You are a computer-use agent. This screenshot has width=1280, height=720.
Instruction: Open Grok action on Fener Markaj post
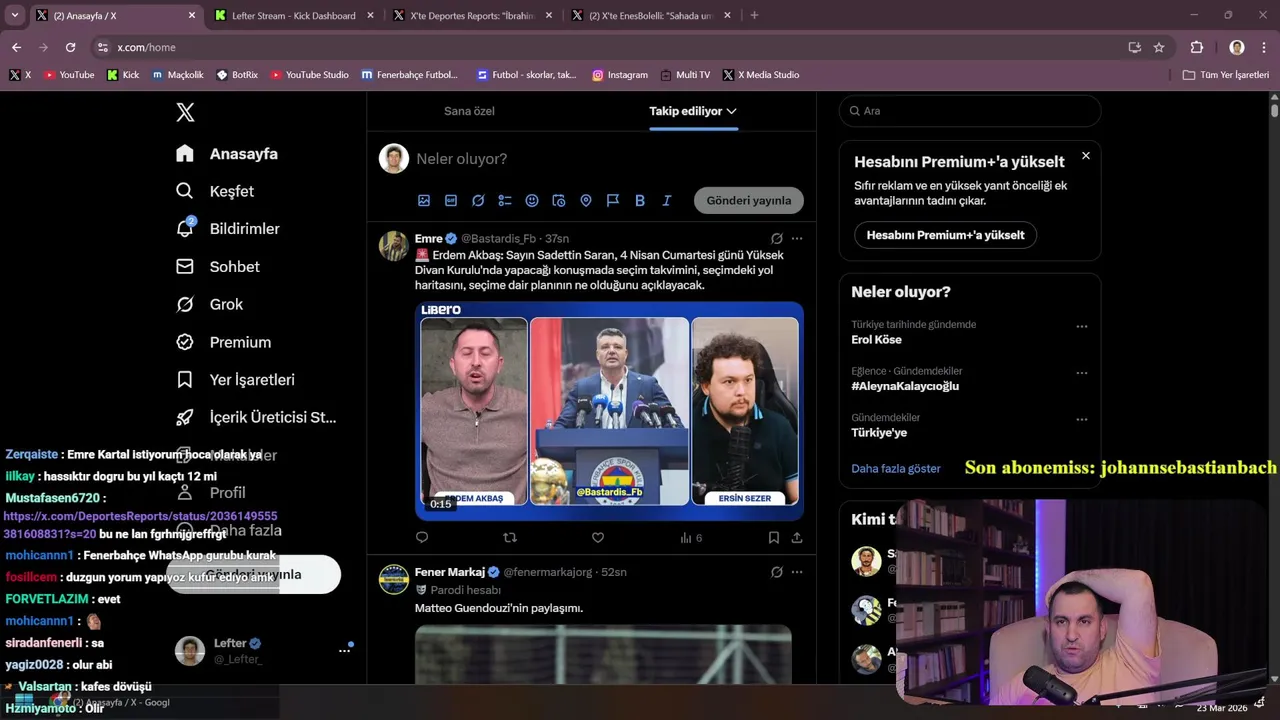777,572
